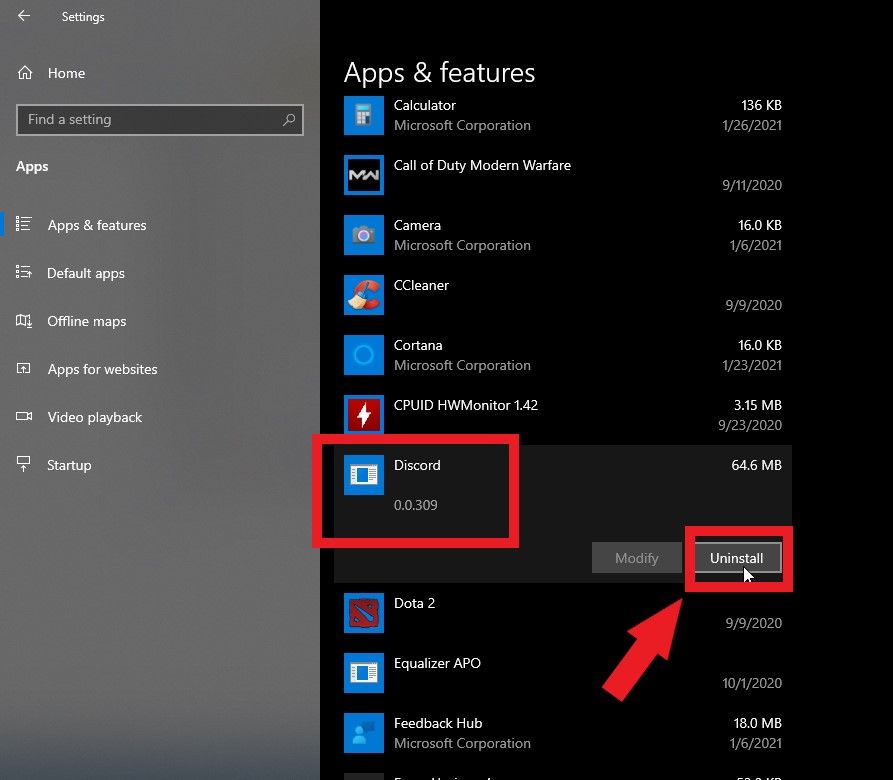This screenshot has width=893, height=780.
Task: Go to Home in Settings
Action: (x=66, y=73)
